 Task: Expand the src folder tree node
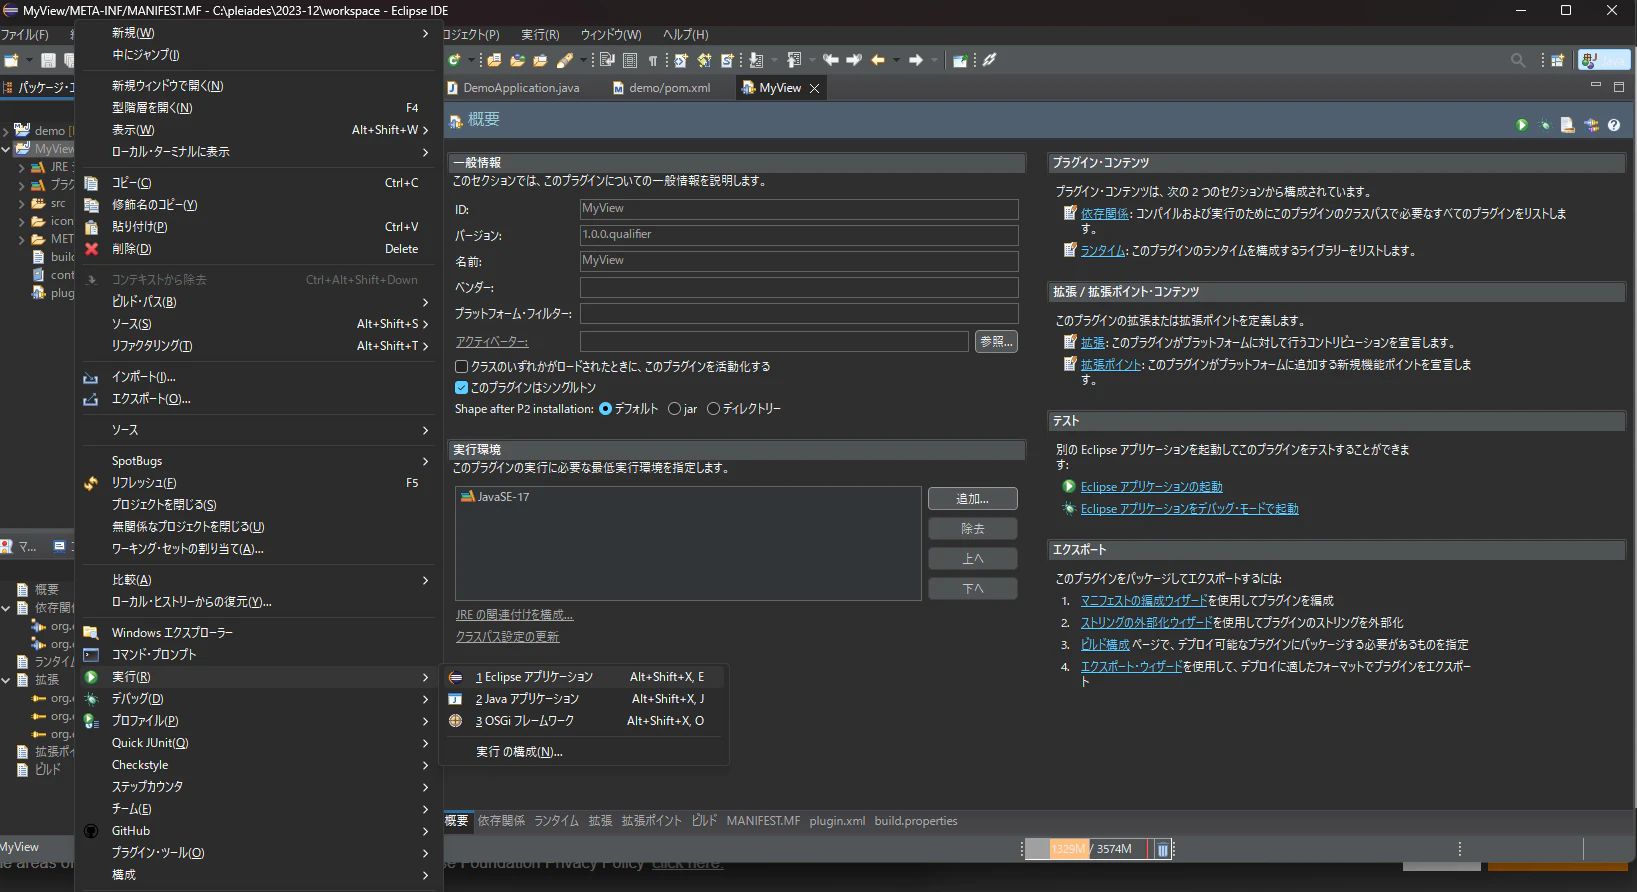pyautogui.click(x=21, y=203)
